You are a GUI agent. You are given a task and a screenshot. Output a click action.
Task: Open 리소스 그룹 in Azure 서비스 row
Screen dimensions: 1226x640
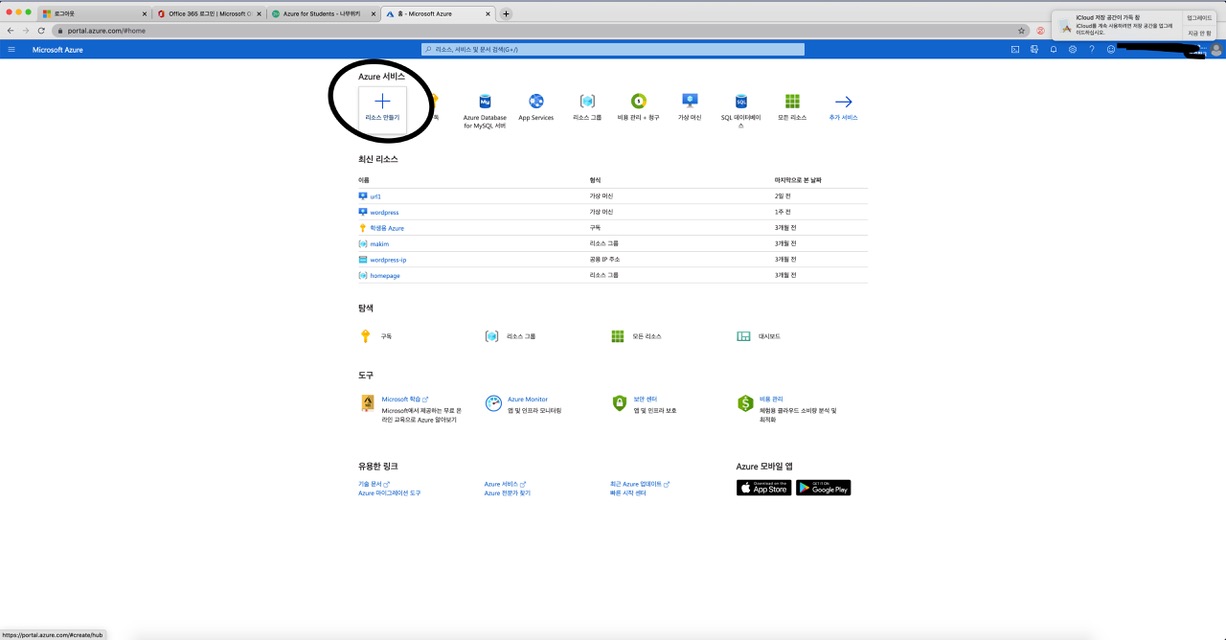point(587,107)
